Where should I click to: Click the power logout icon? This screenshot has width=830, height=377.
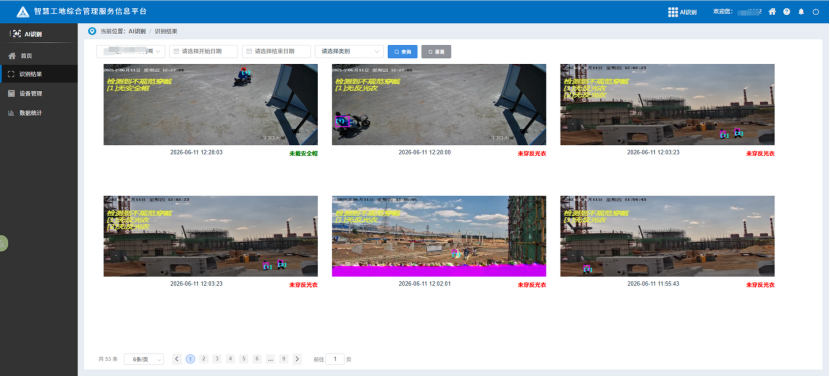coord(816,12)
